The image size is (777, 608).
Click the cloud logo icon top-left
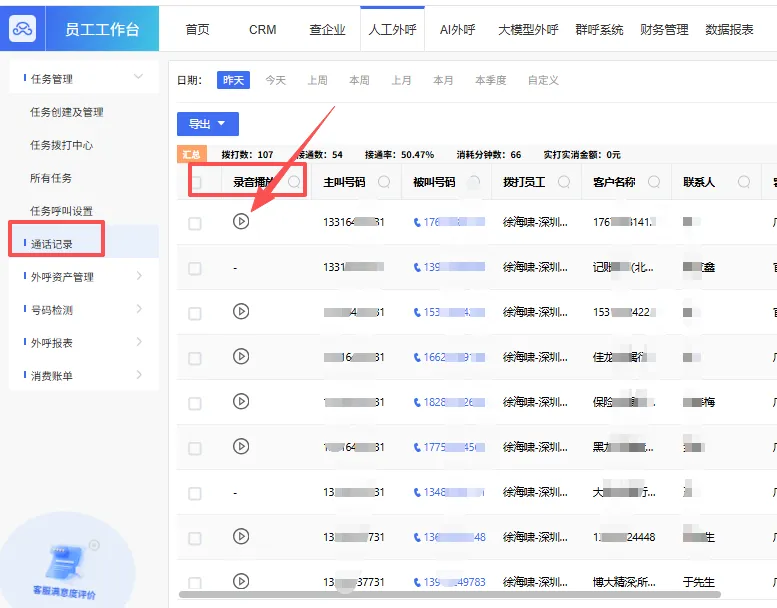pos(22,29)
